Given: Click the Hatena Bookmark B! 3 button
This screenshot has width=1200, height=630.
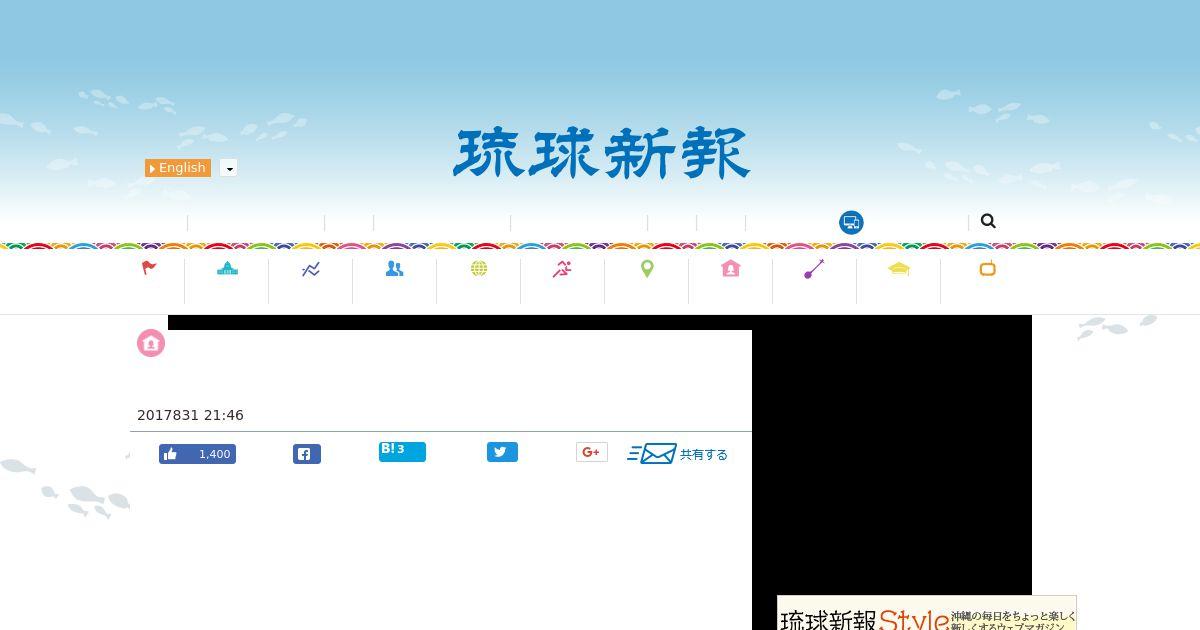Looking at the screenshot, I should [x=402, y=452].
